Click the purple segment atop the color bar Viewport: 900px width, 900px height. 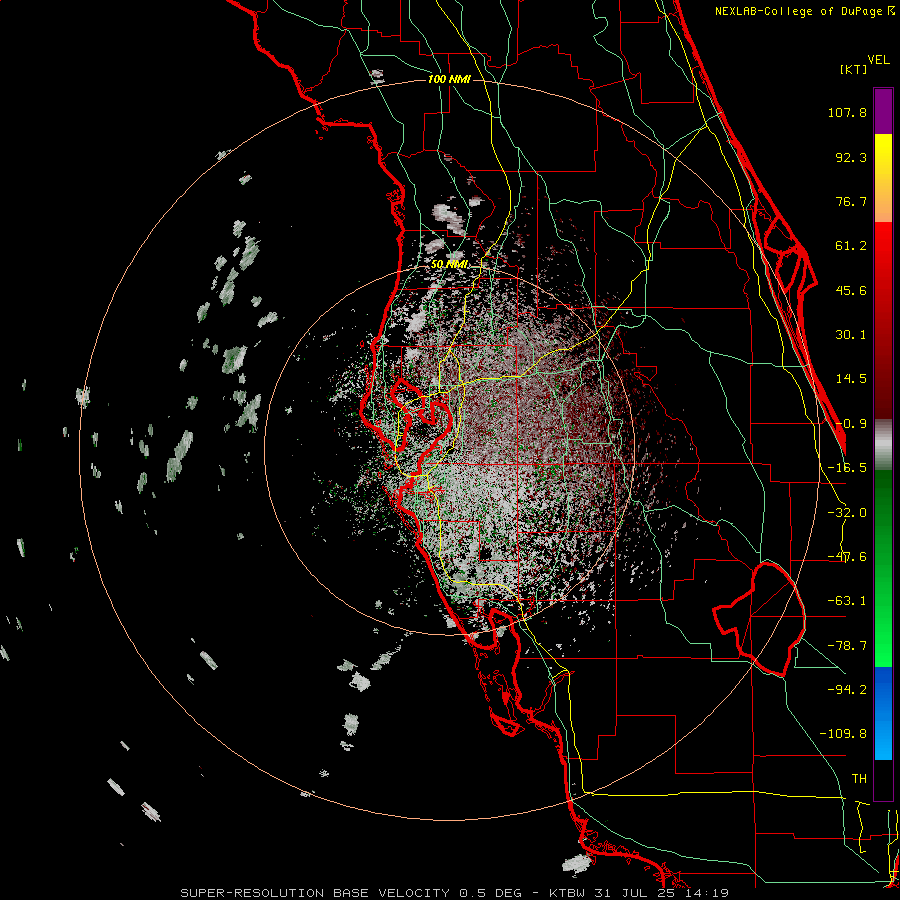[883, 111]
